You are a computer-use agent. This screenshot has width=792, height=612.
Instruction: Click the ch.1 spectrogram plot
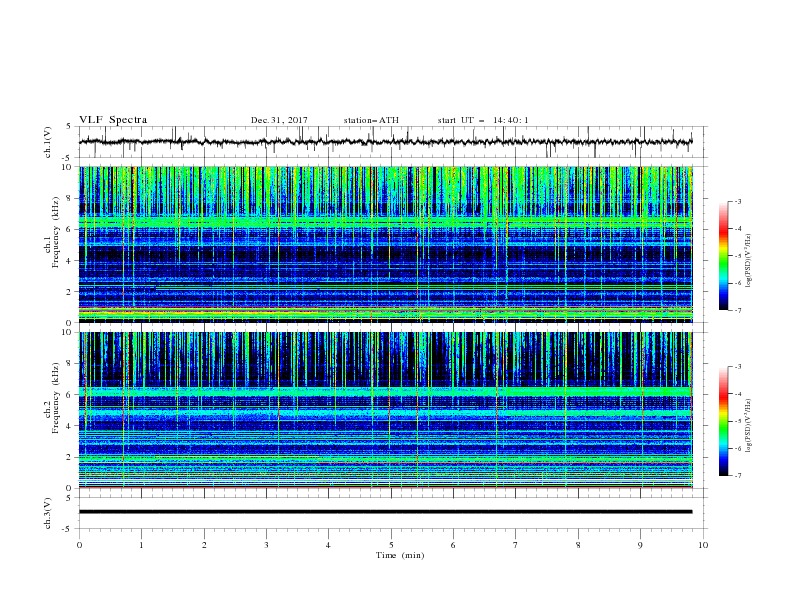[386, 244]
